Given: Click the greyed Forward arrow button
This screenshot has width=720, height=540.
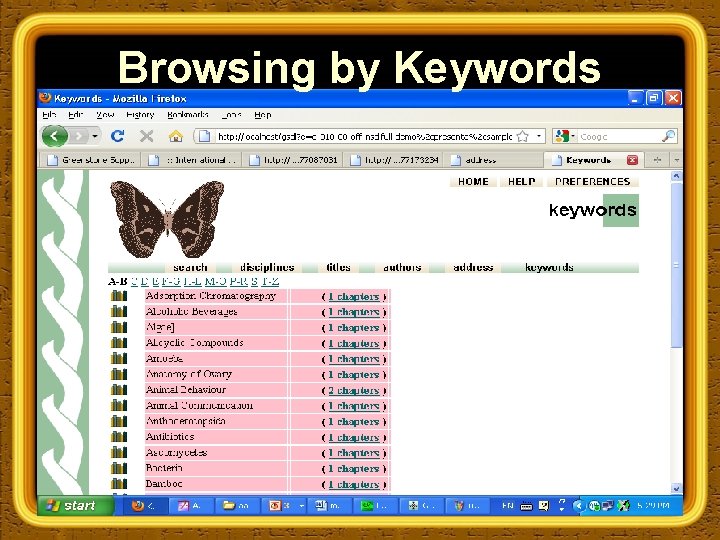Looking at the screenshot, I should tap(79, 136).
